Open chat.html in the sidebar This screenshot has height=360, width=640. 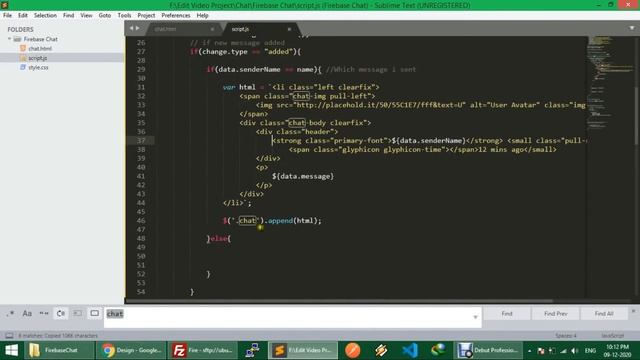click(40, 48)
